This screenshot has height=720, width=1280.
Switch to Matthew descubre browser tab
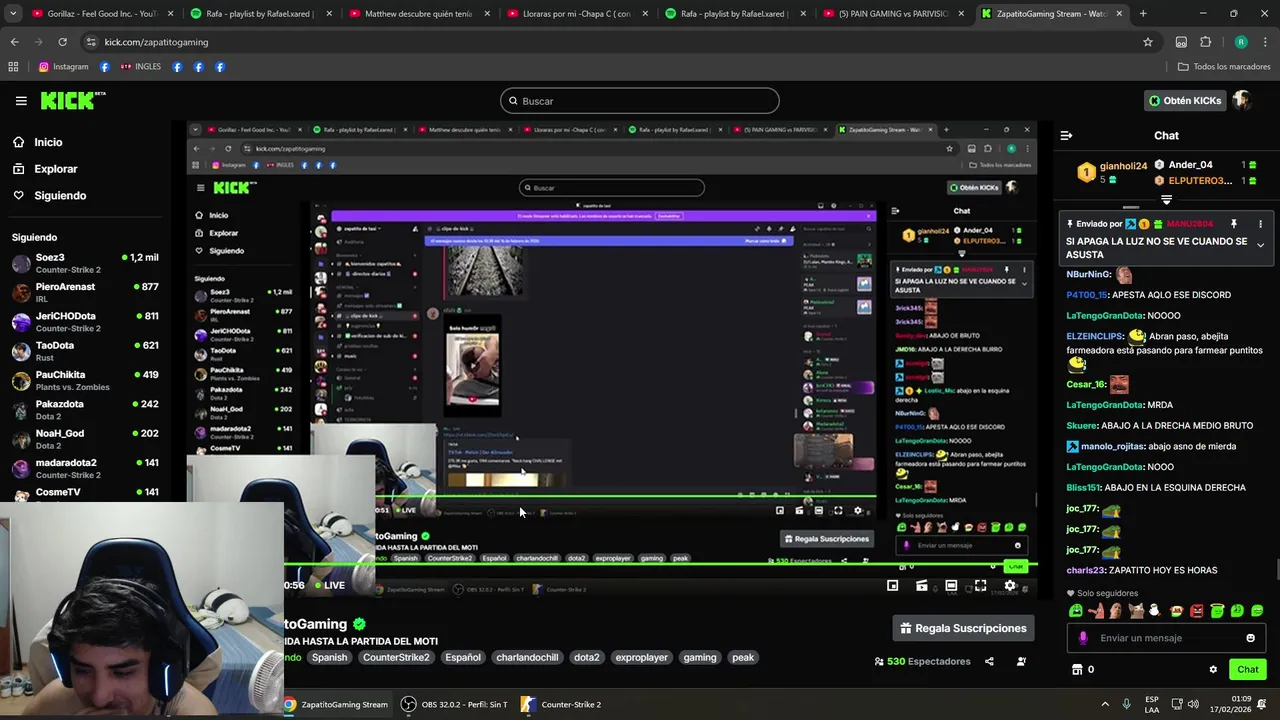tap(420, 14)
